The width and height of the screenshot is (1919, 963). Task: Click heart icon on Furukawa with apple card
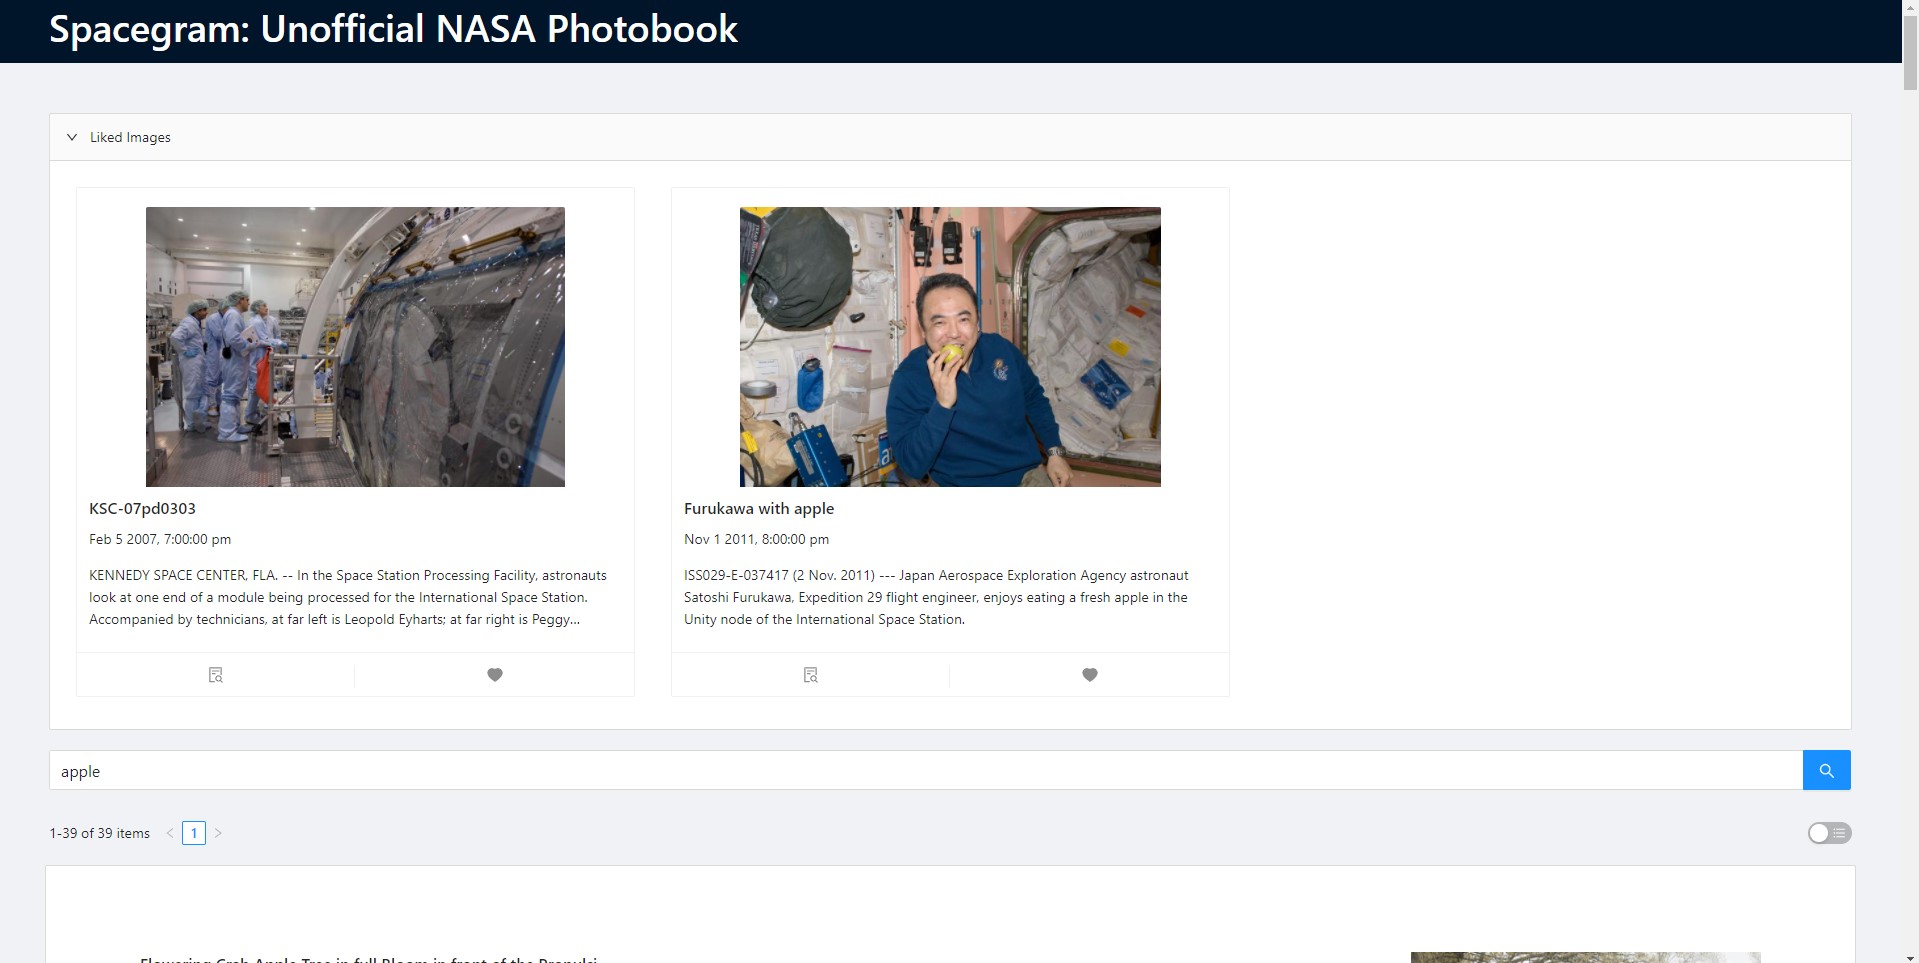(x=1089, y=675)
